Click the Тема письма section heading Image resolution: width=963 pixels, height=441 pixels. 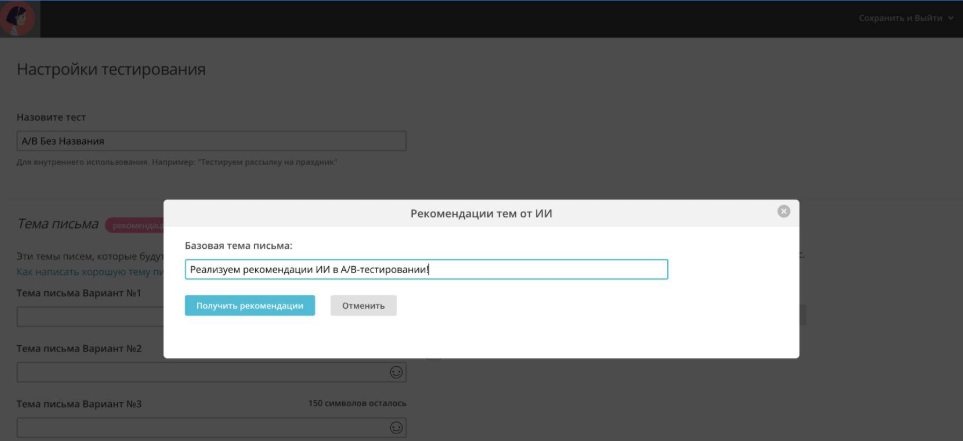coord(58,224)
